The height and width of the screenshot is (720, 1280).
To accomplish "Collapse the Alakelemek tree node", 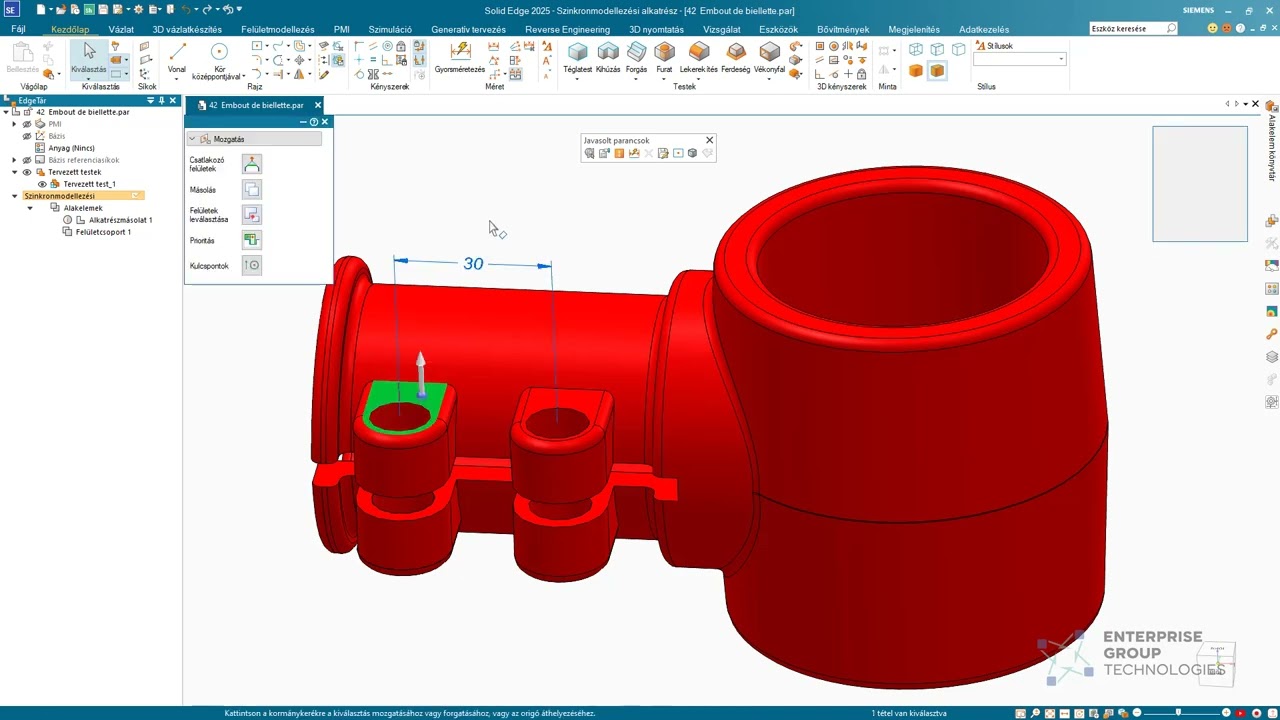I will pos(29,208).
